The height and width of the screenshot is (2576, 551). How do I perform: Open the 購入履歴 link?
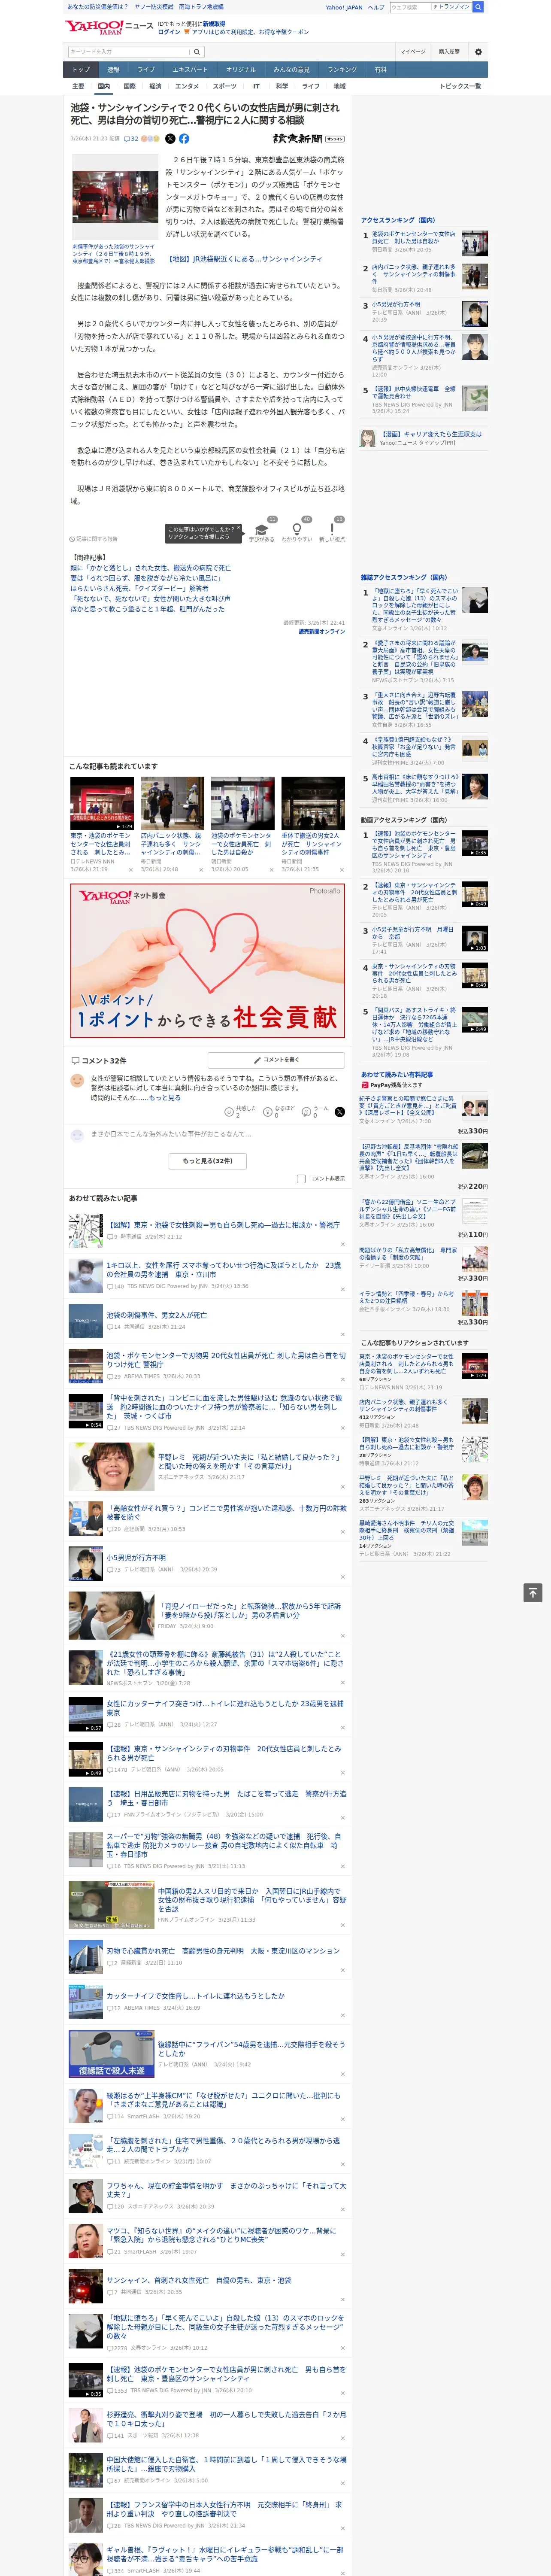point(449,52)
